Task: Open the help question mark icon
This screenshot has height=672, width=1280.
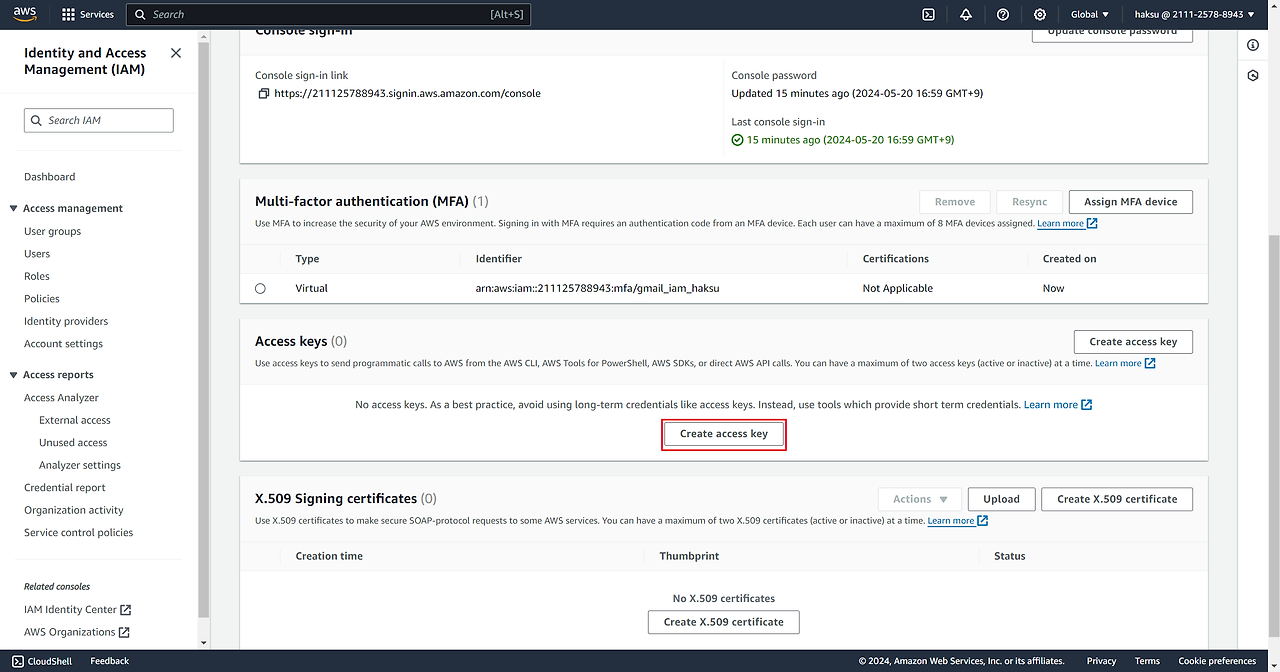Action: [1003, 14]
